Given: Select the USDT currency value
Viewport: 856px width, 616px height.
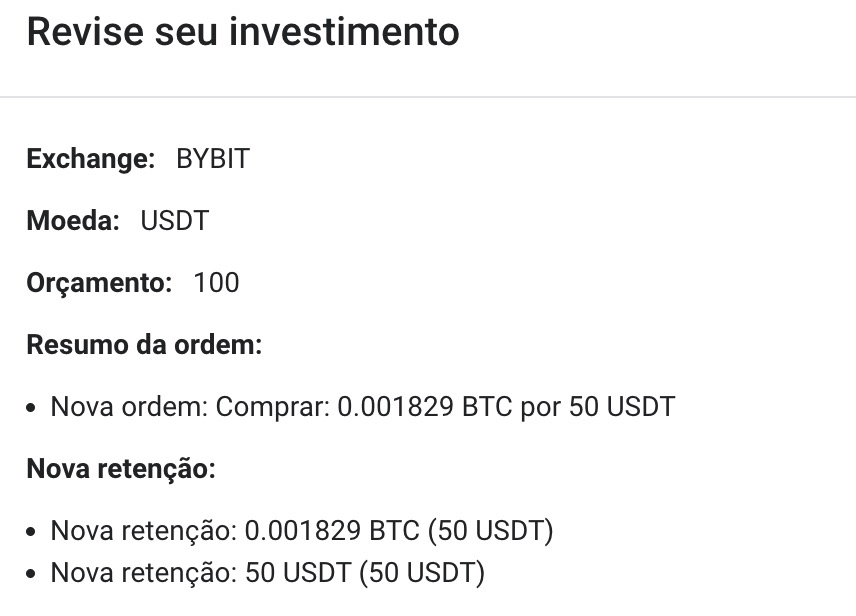Looking at the screenshot, I should point(175,221).
